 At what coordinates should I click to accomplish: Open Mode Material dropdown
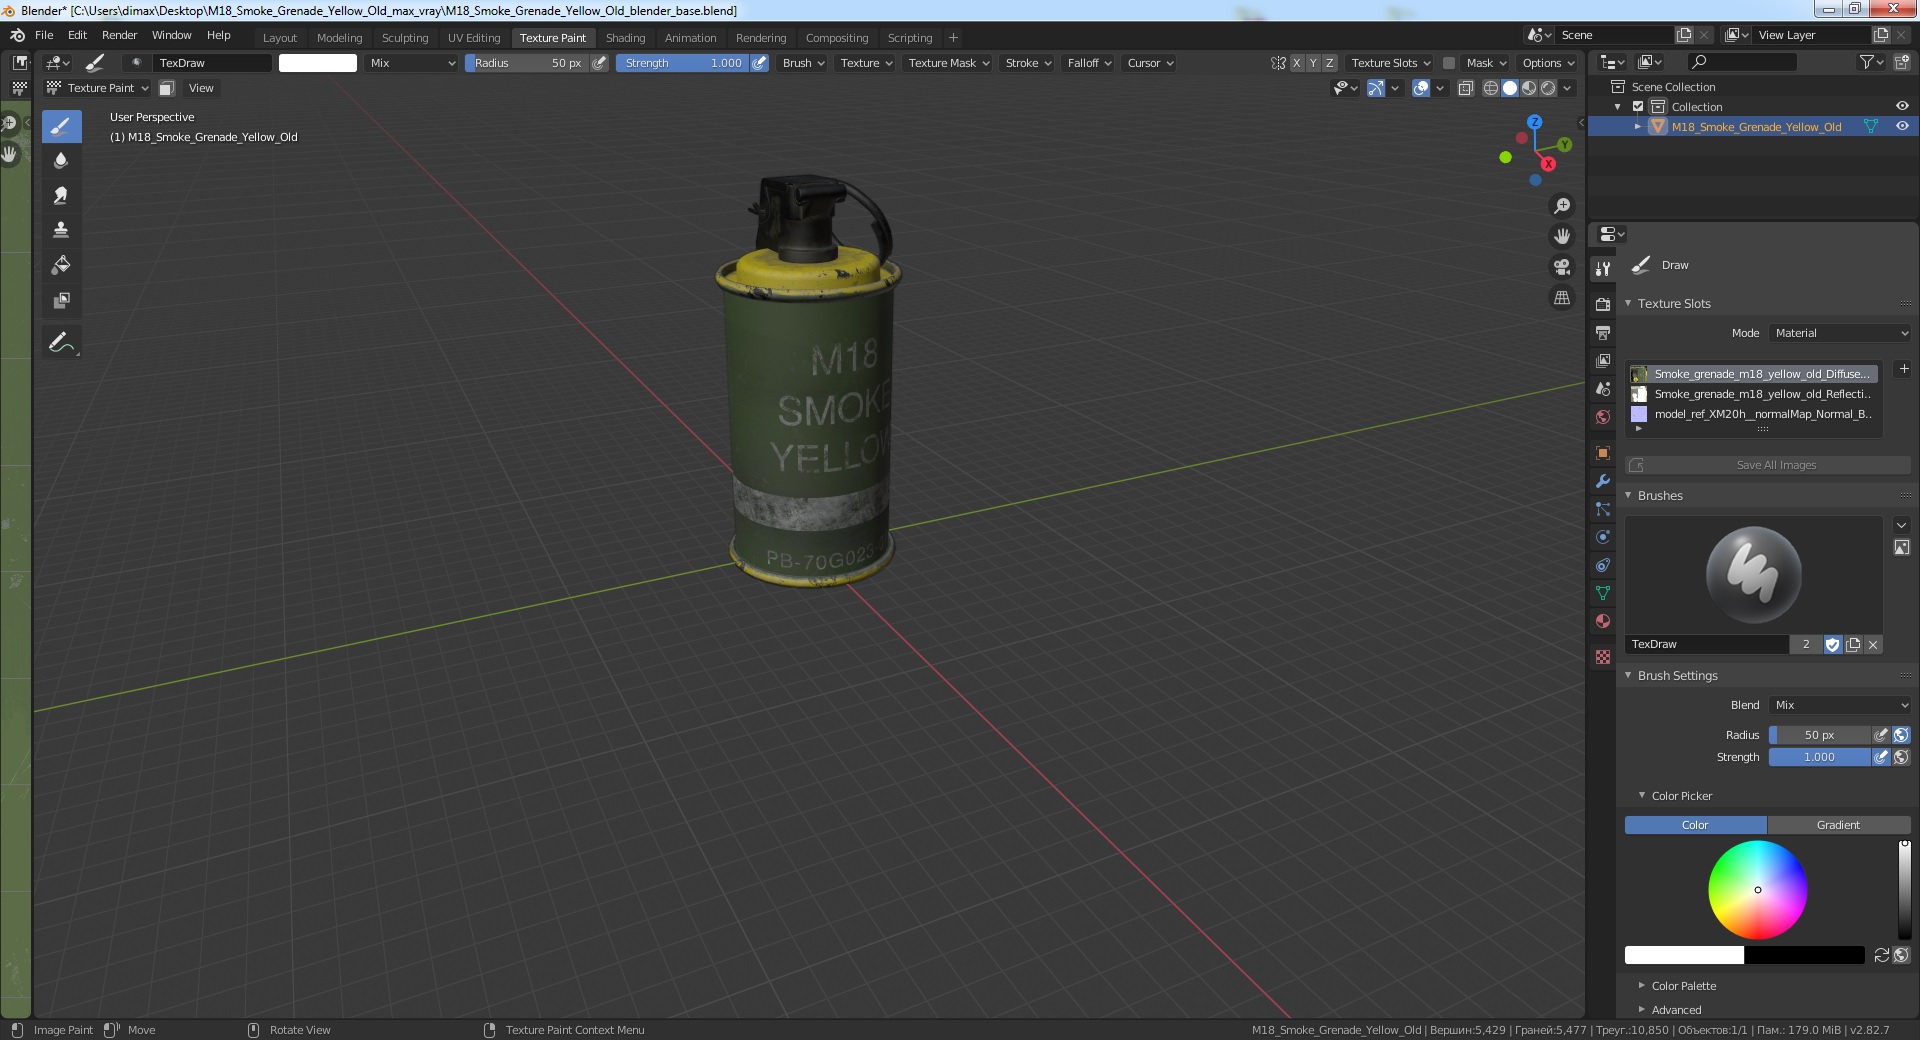point(1840,333)
